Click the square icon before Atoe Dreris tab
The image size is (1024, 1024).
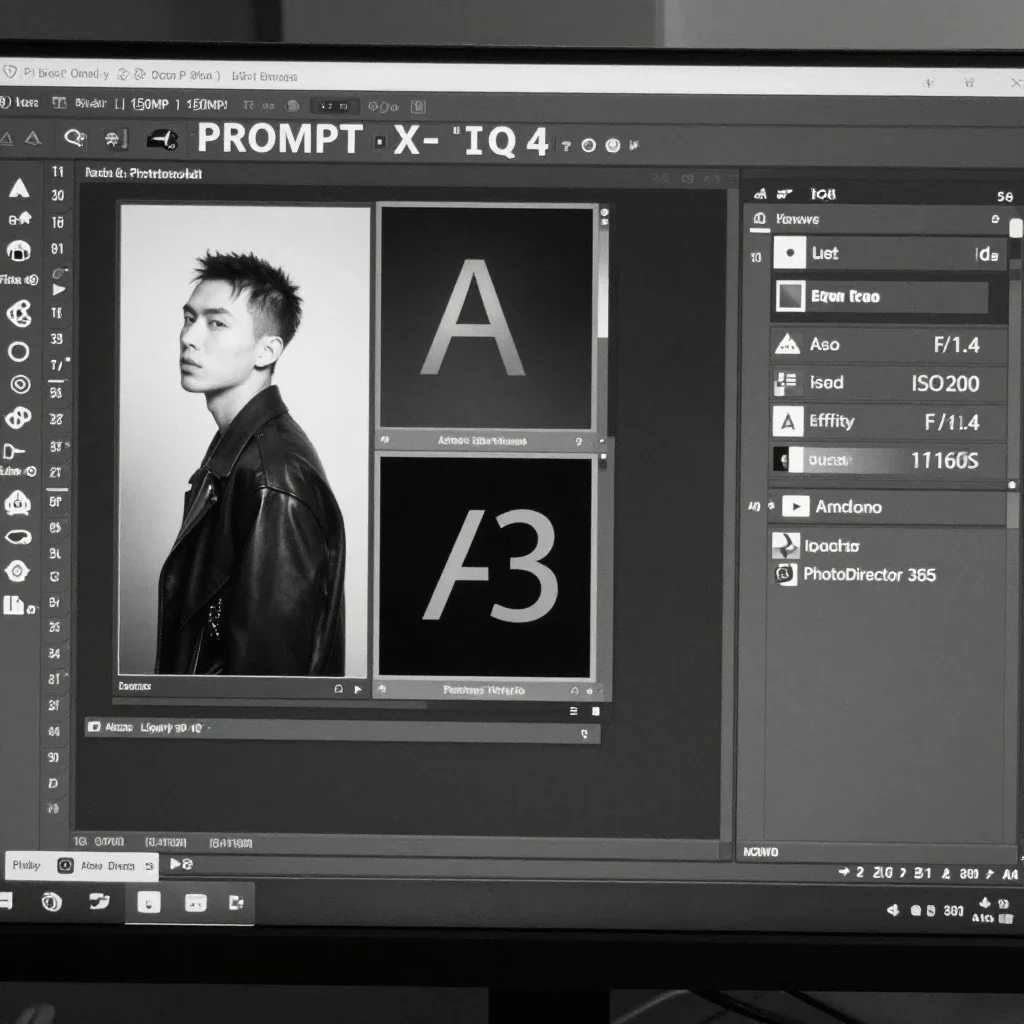pos(65,865)
